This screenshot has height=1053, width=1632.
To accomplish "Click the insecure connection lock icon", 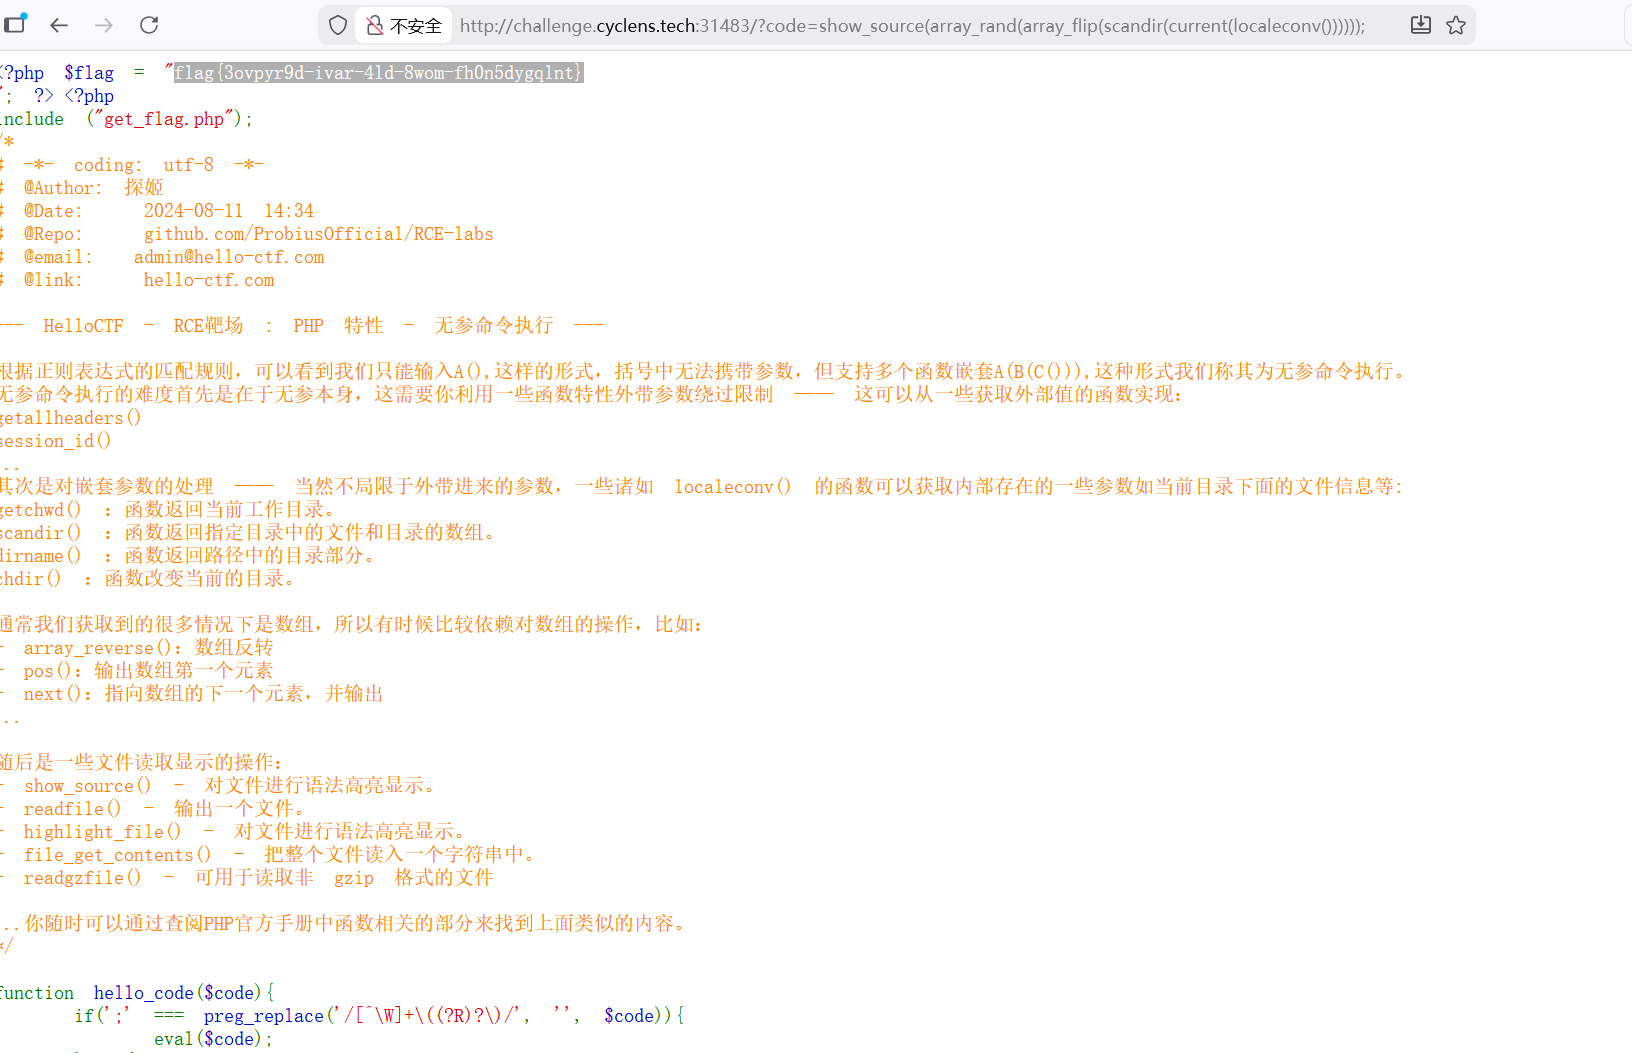I will (x=374, y=25).
